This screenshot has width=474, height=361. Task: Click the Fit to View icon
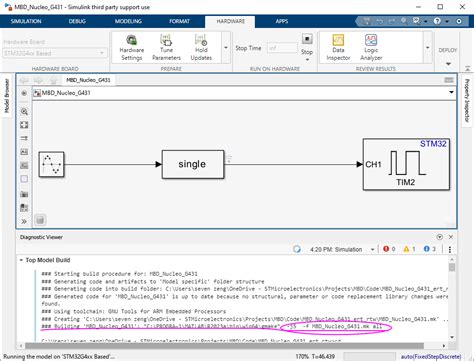(x=24, y=125)
